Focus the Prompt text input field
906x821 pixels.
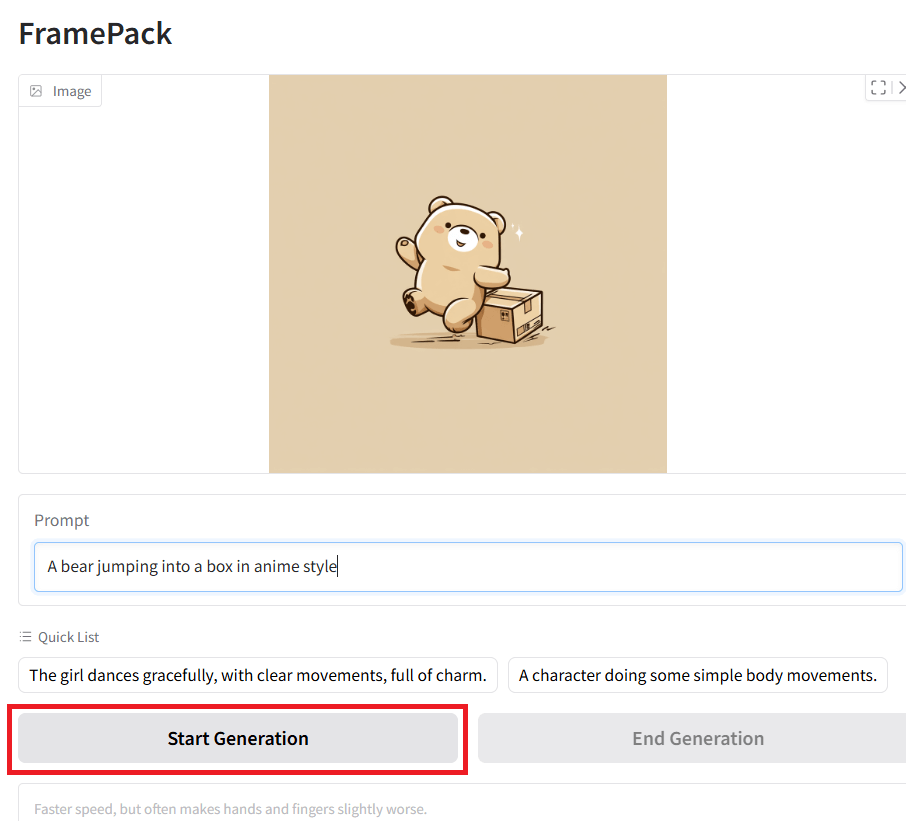click(468, 567)
